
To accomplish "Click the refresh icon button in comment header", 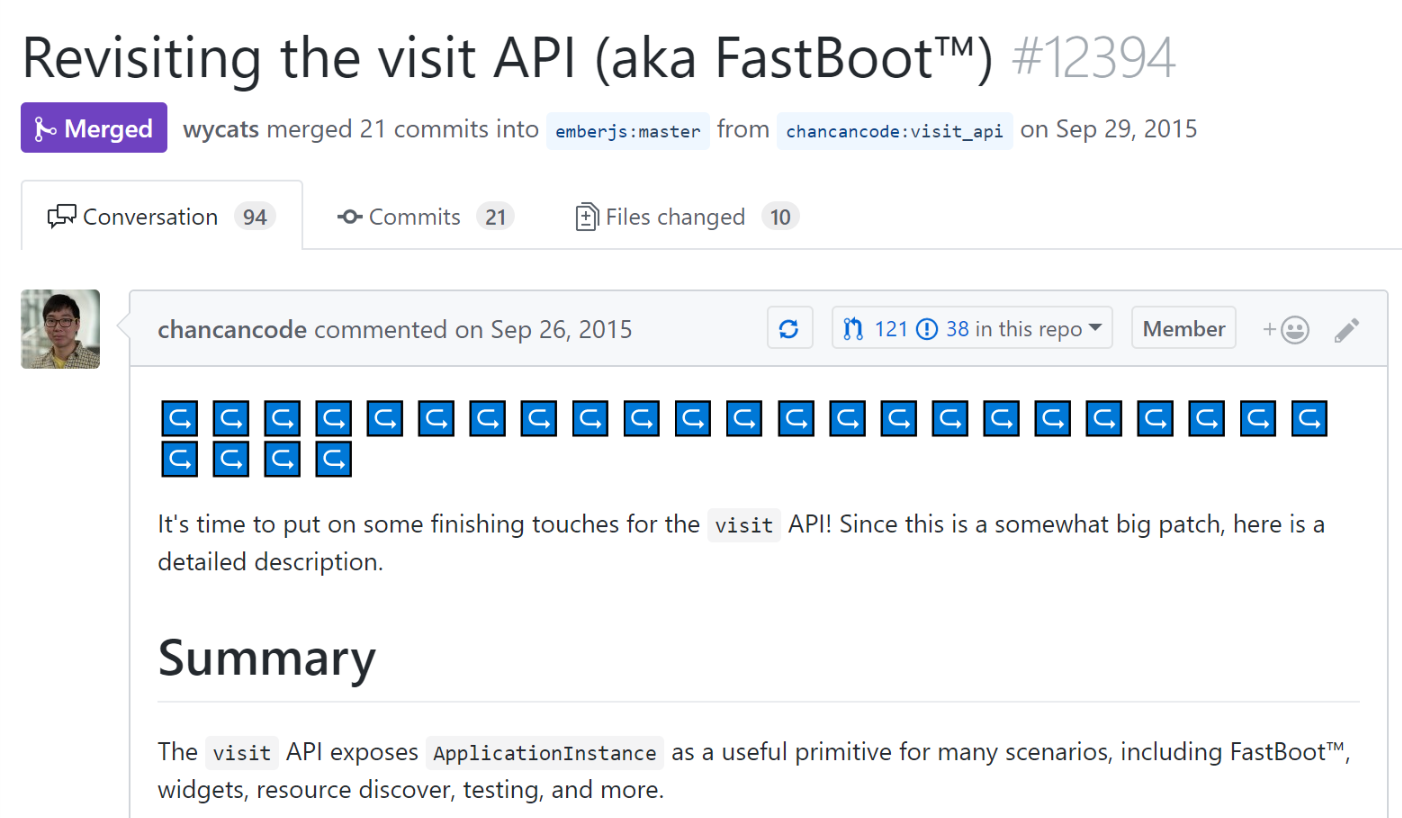I will (789, 328).
